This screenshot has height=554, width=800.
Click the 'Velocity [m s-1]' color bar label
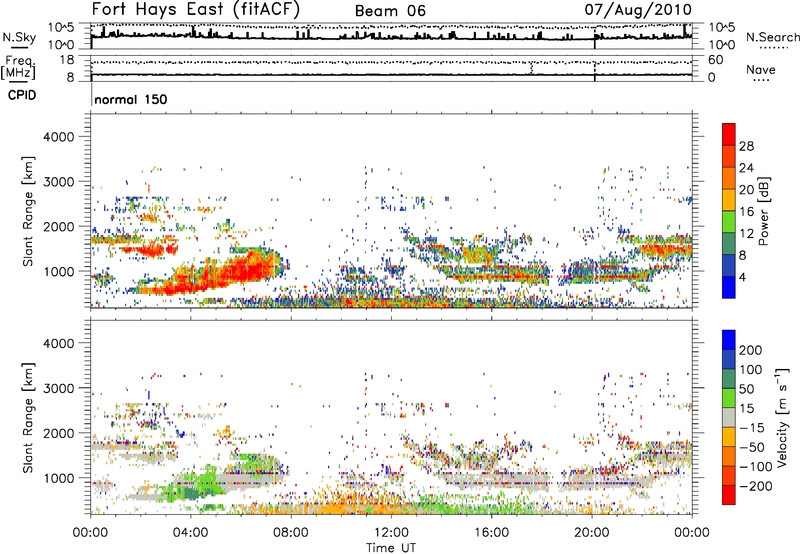point(782,417)
